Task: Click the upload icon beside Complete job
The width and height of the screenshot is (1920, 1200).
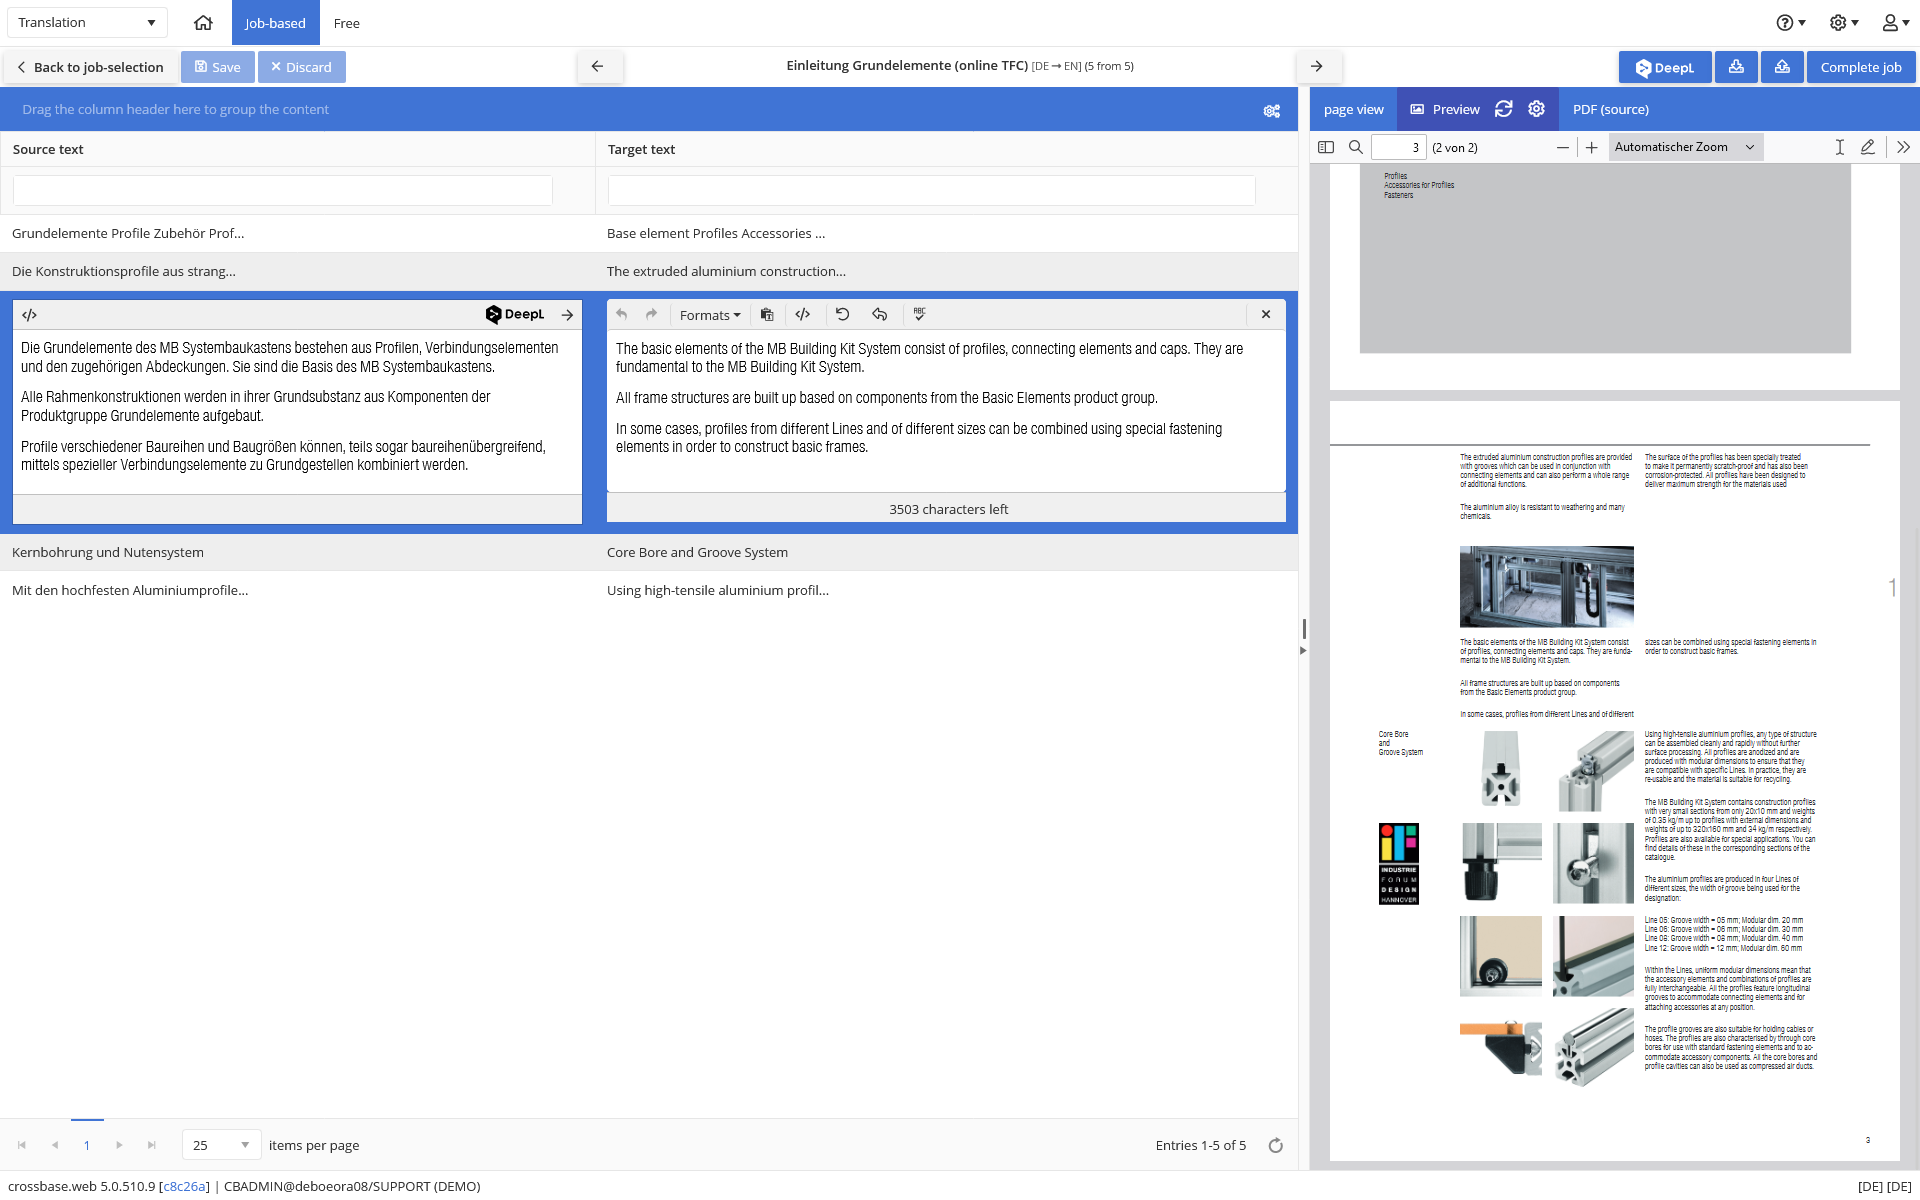Action: (x=1782, y=67)
